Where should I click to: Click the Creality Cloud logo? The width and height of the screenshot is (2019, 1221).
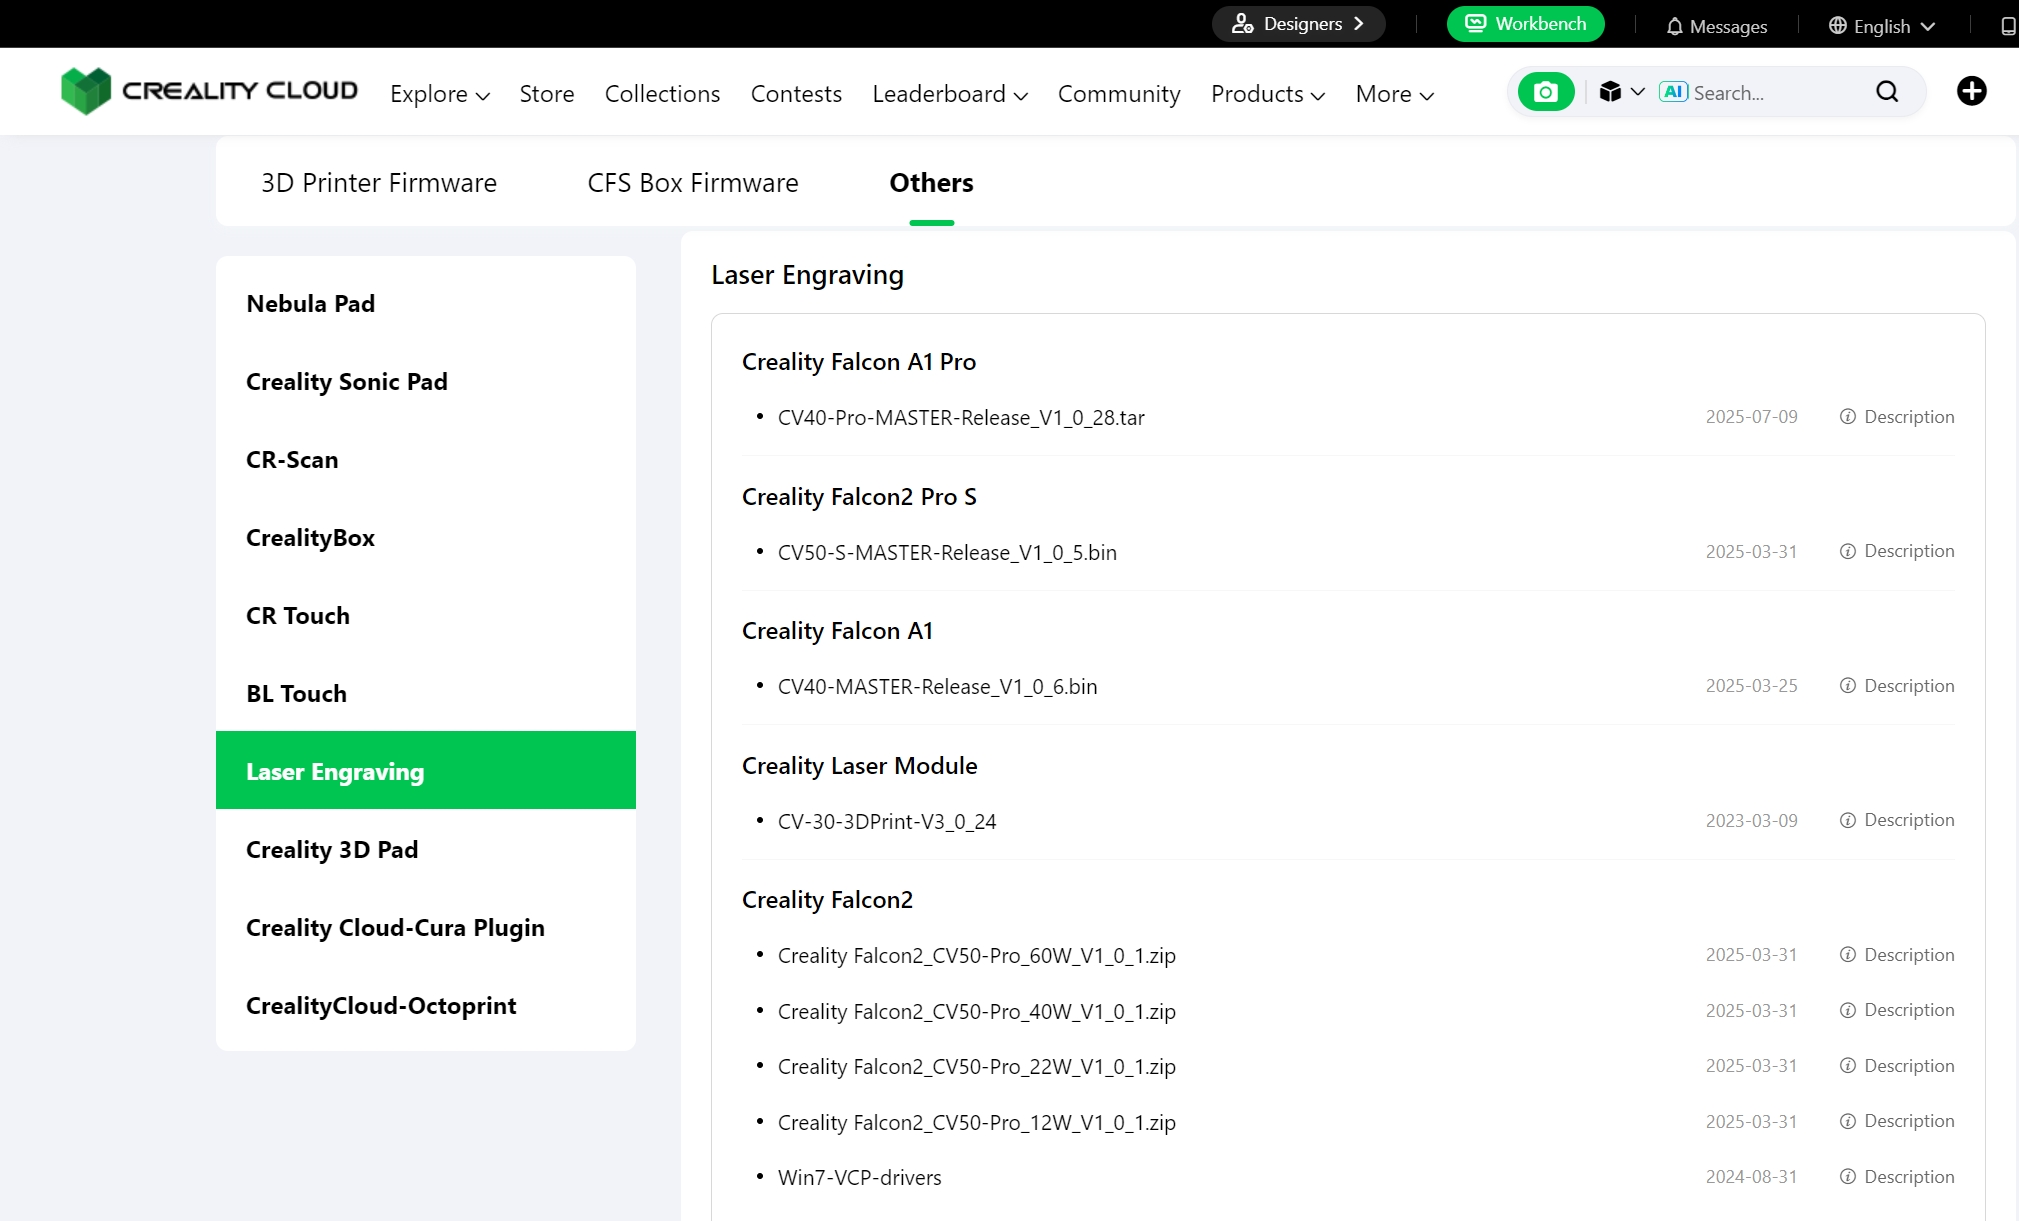(x=209, y=91)
